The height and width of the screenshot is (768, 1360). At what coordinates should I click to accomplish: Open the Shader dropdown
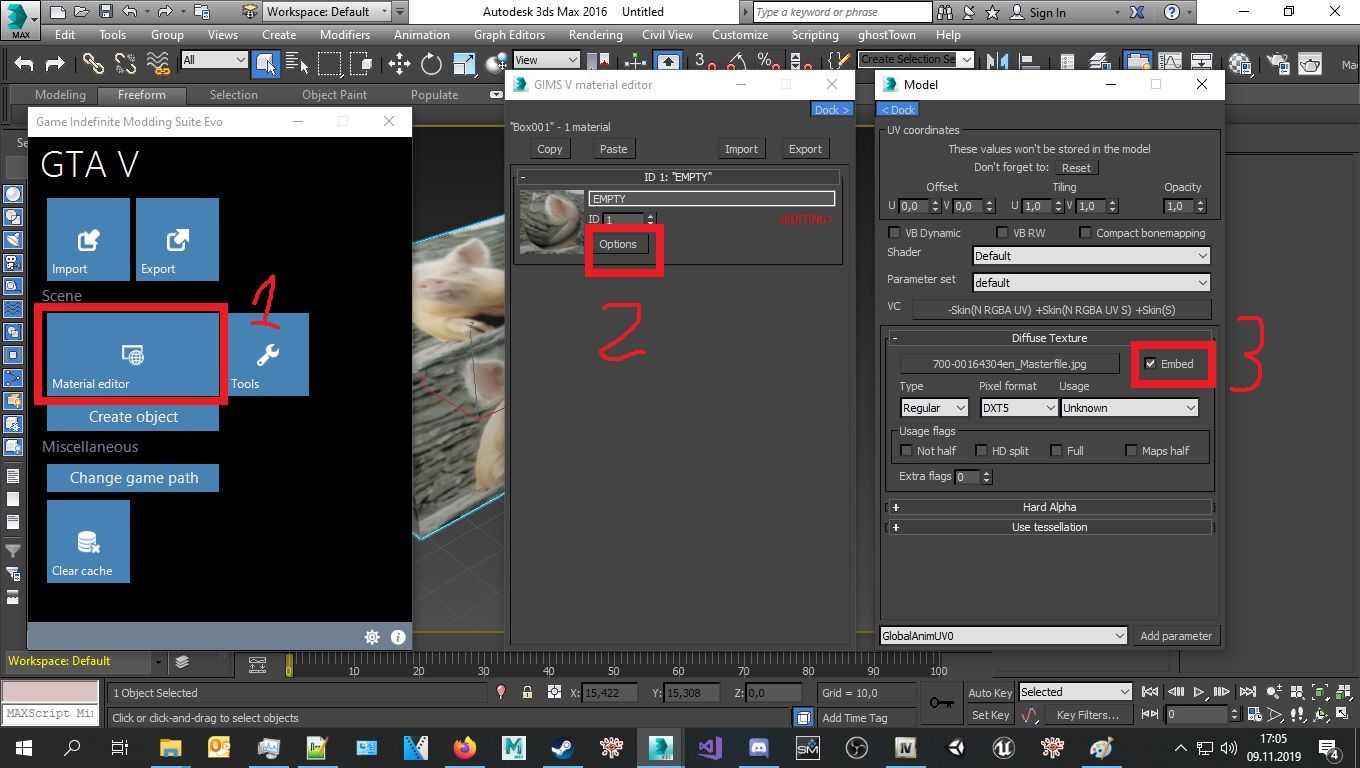pyautogui.click(x=1090, y=256)
